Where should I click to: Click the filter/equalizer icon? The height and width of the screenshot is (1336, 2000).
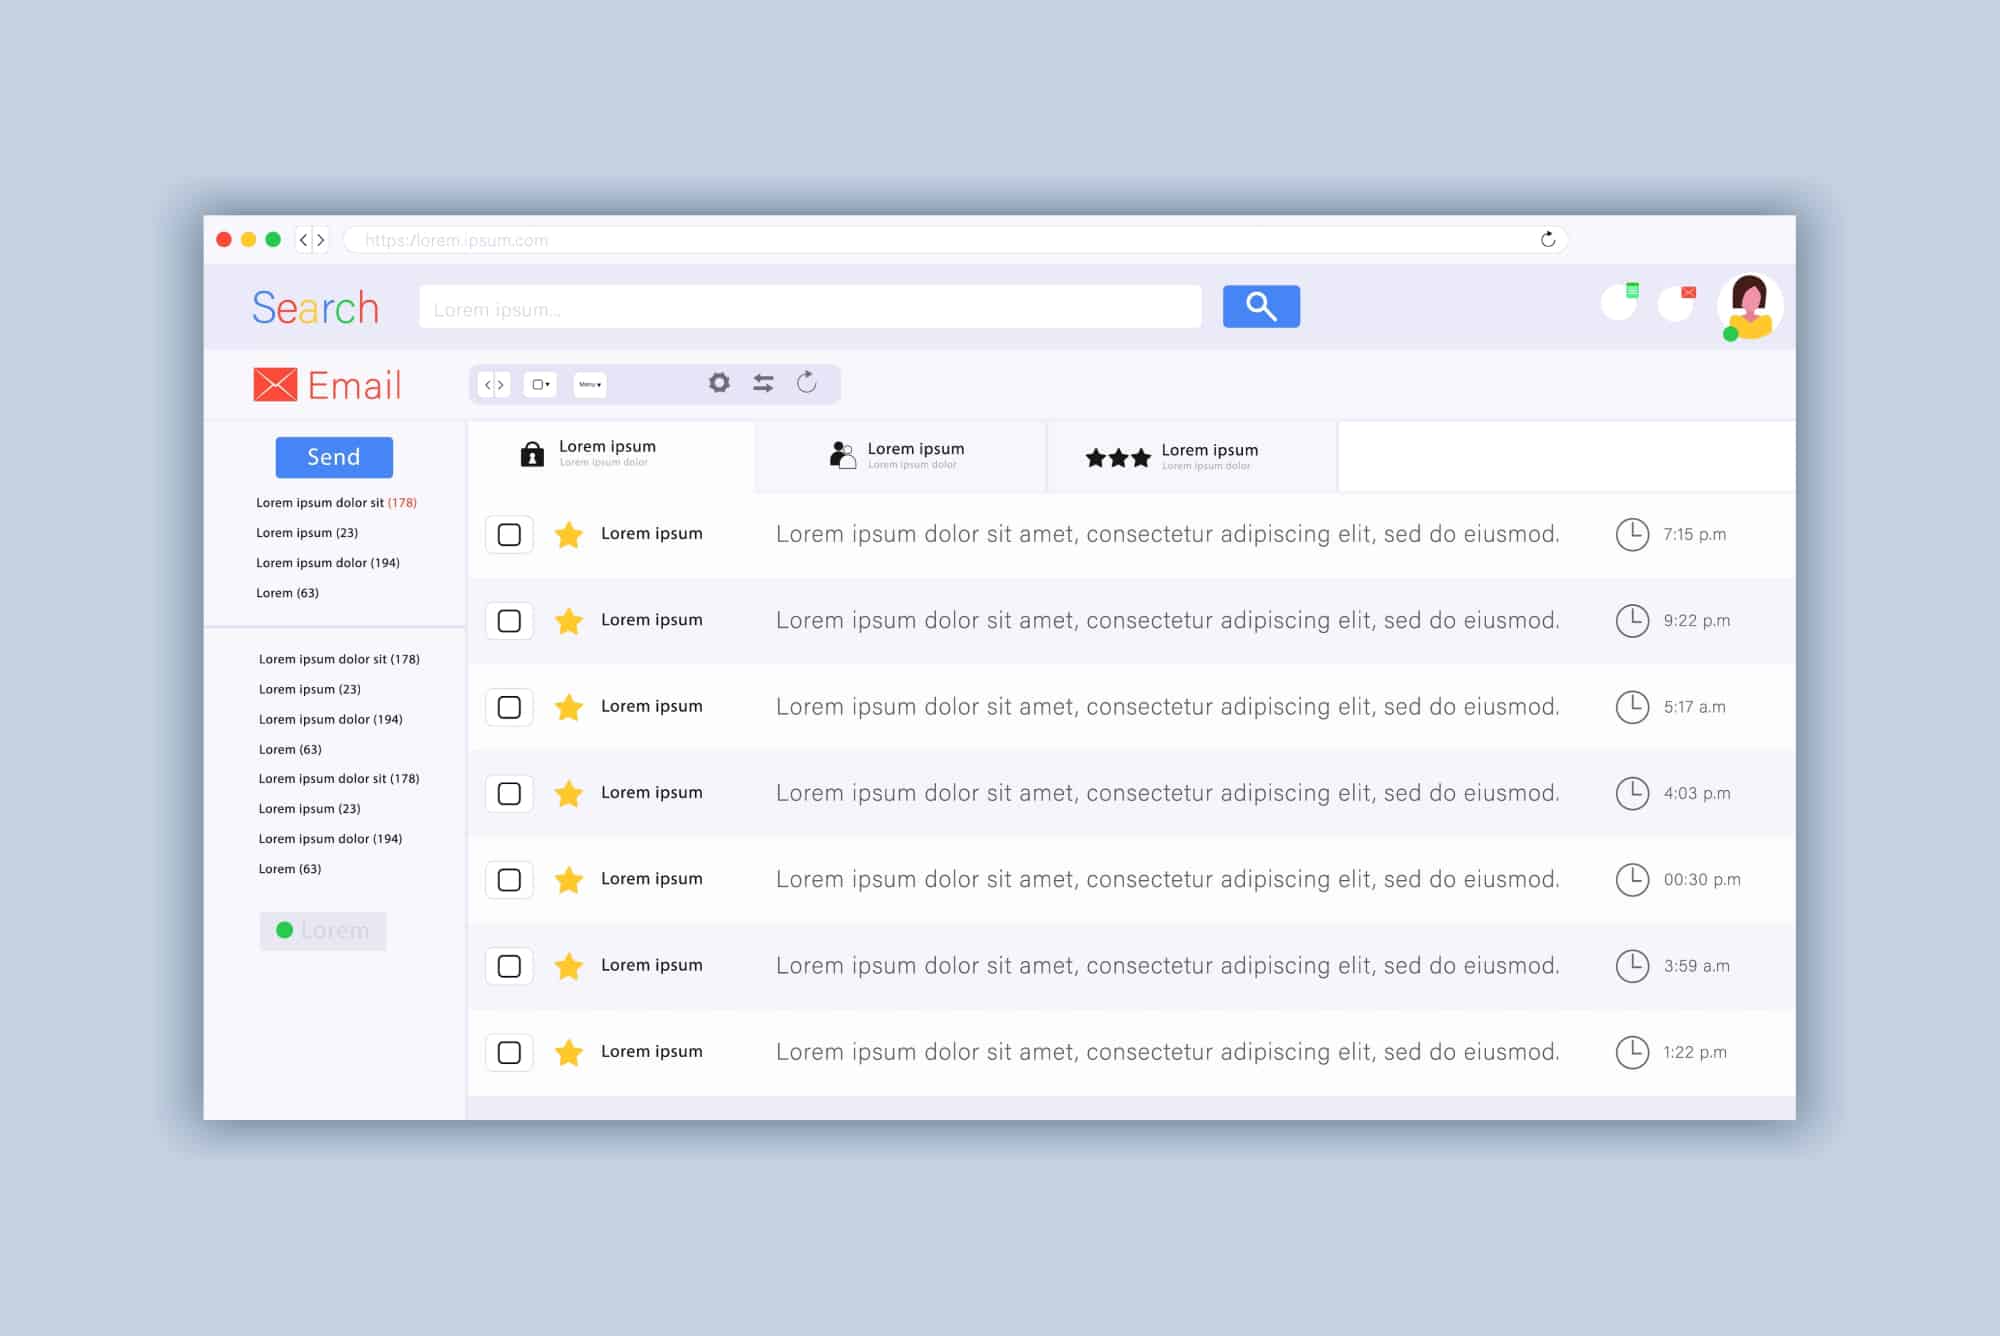(x=762, y=383)
